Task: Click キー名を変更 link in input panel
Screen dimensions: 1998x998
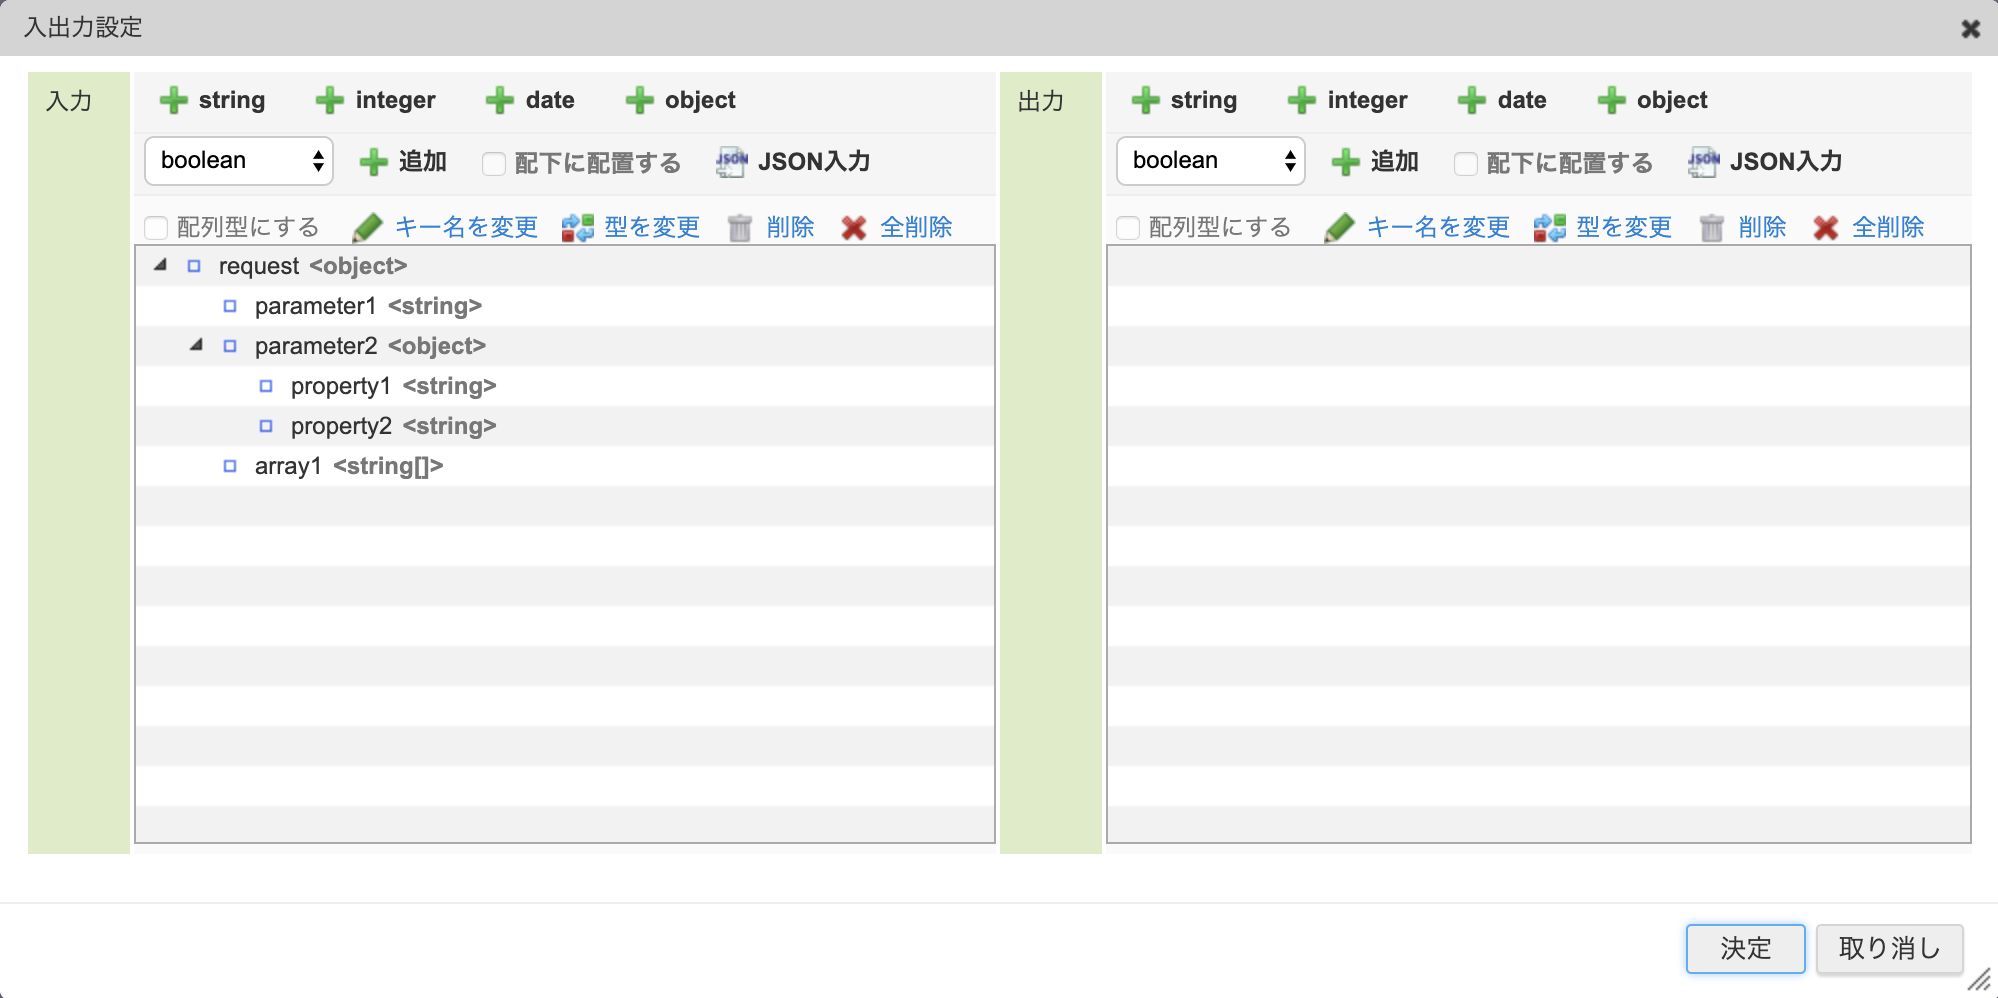Action: point(467,228)
